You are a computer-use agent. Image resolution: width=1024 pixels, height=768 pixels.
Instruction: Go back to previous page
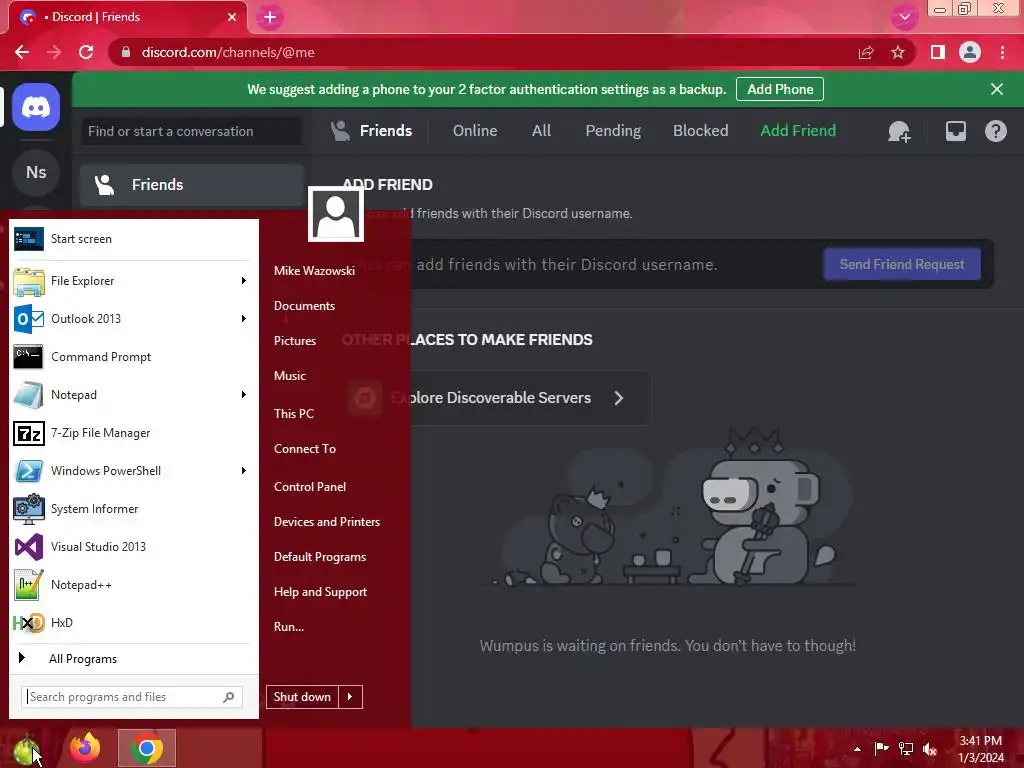[x=22, y=52]
